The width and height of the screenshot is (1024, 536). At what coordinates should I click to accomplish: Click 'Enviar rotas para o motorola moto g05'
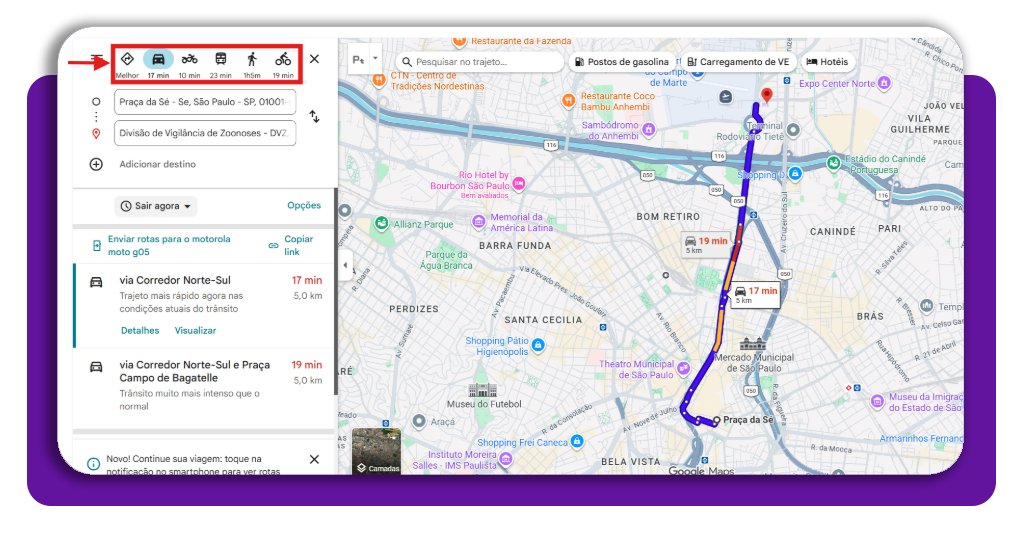tap(167, 245)
